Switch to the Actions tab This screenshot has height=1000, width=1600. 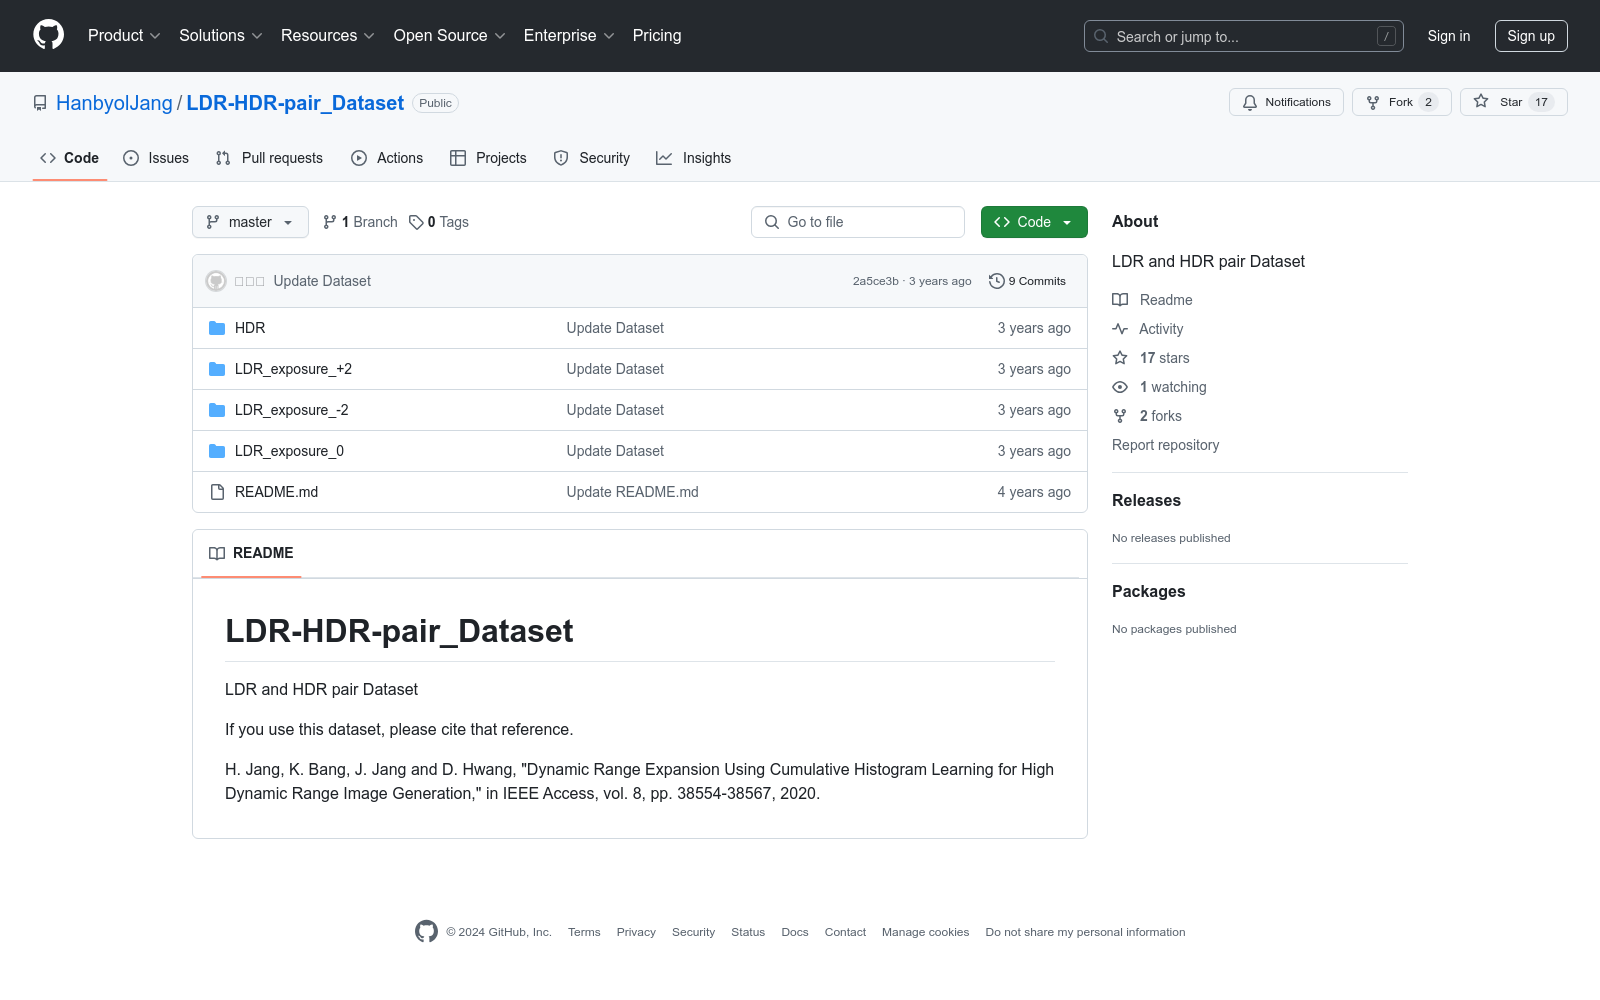(387, 158)
